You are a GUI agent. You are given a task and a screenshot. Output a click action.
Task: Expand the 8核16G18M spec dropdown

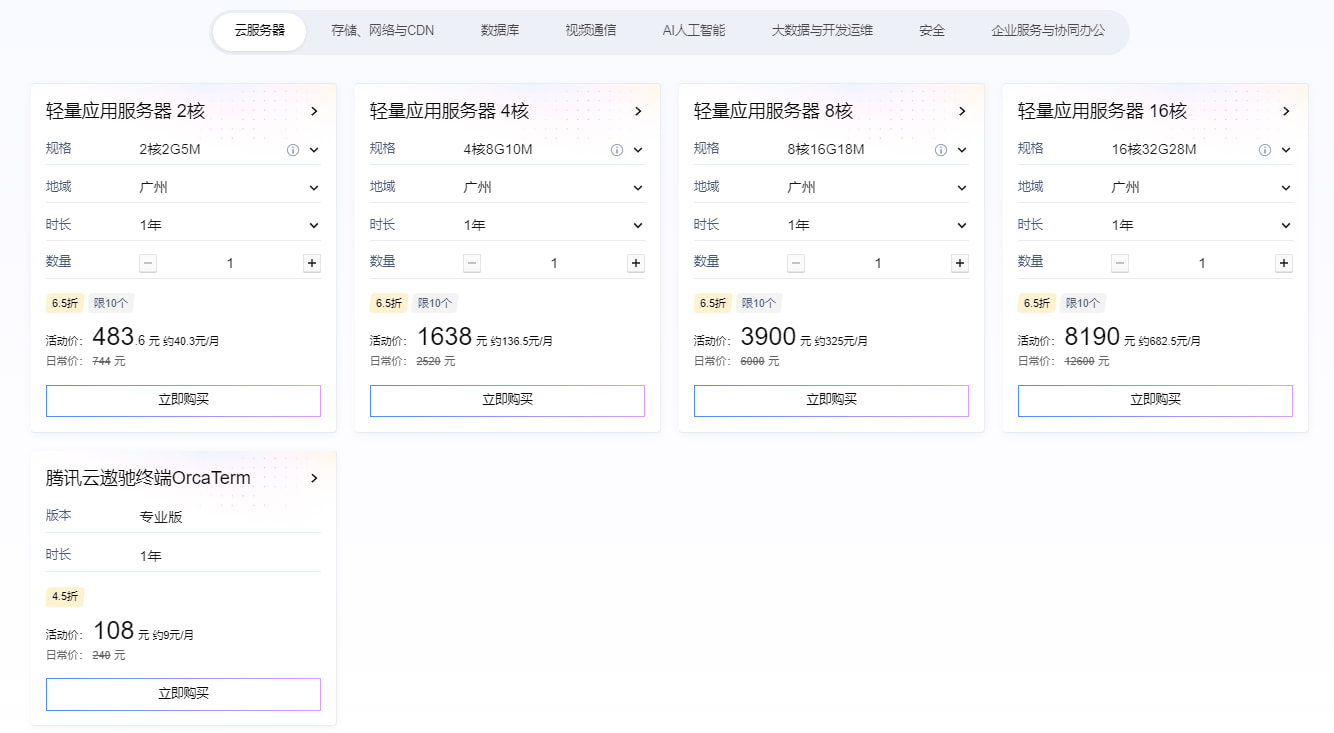[962, 150]
